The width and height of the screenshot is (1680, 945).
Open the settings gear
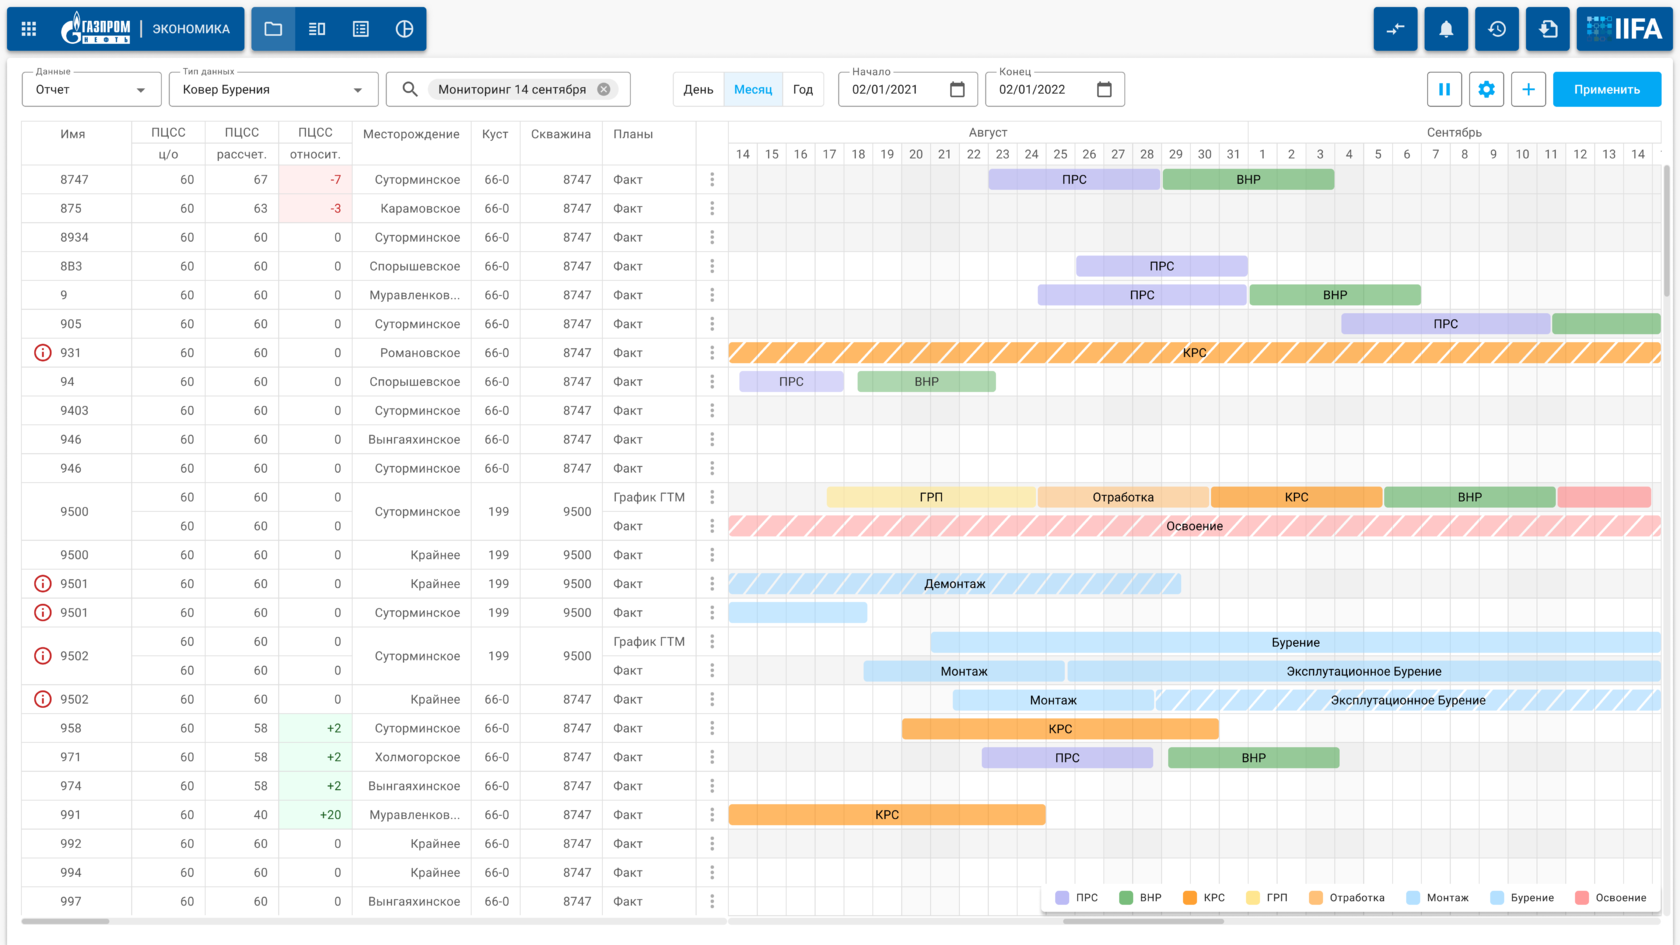point(1486,89)
